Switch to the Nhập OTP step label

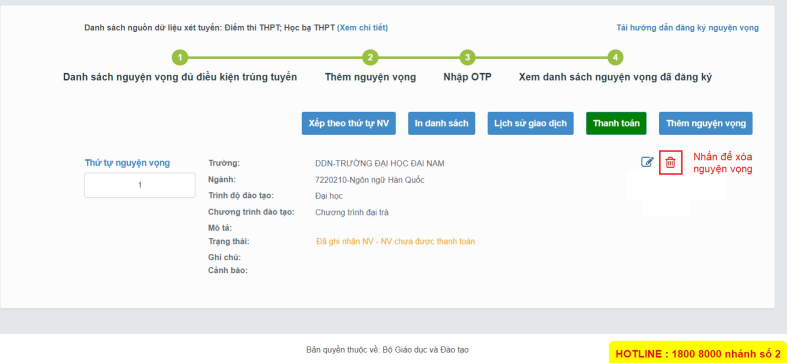coord(467,77)
